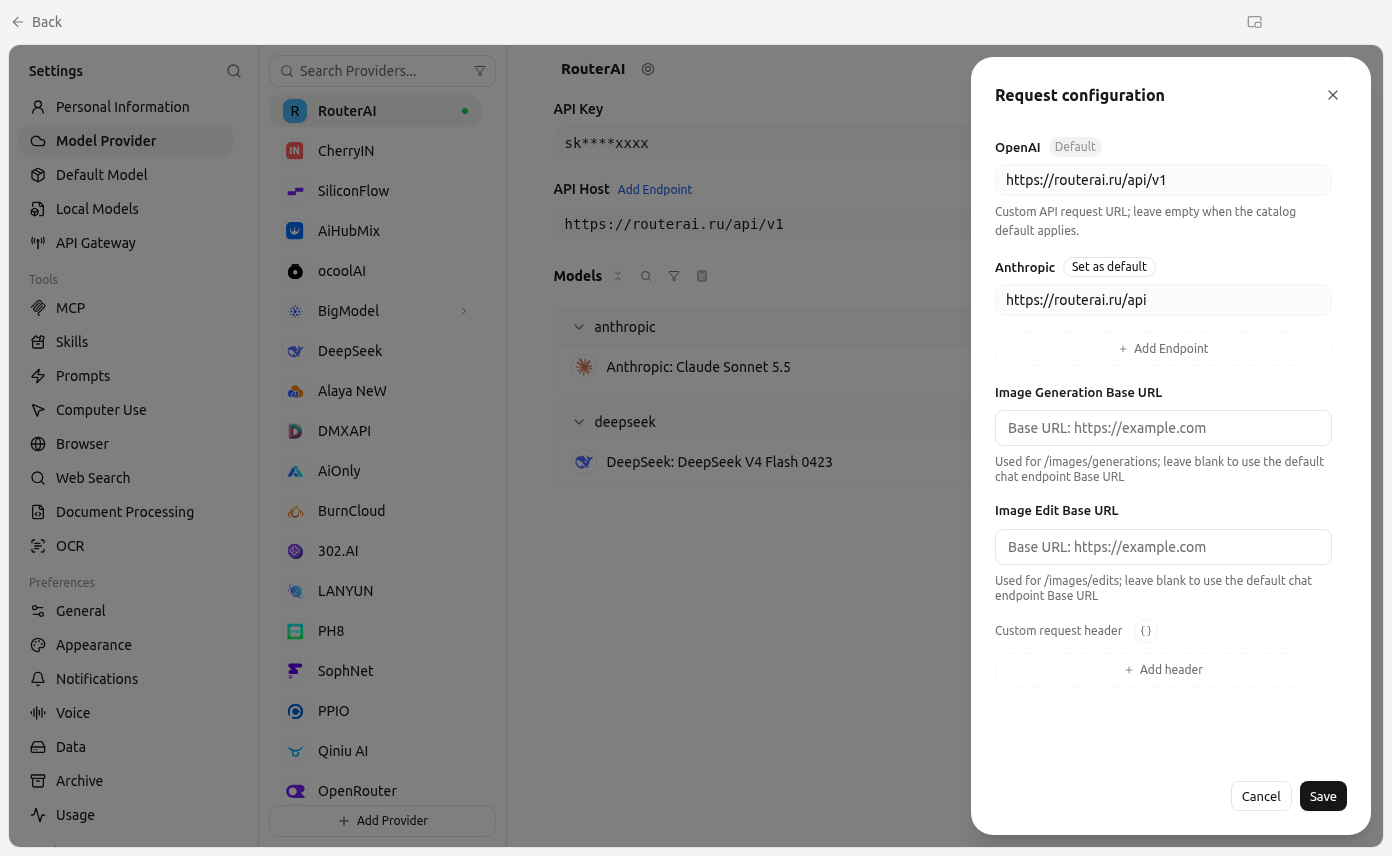The image size is (1392, 856).
Task: Edit the OpenAI endpoint URL field
Action: coord(1163,180)
